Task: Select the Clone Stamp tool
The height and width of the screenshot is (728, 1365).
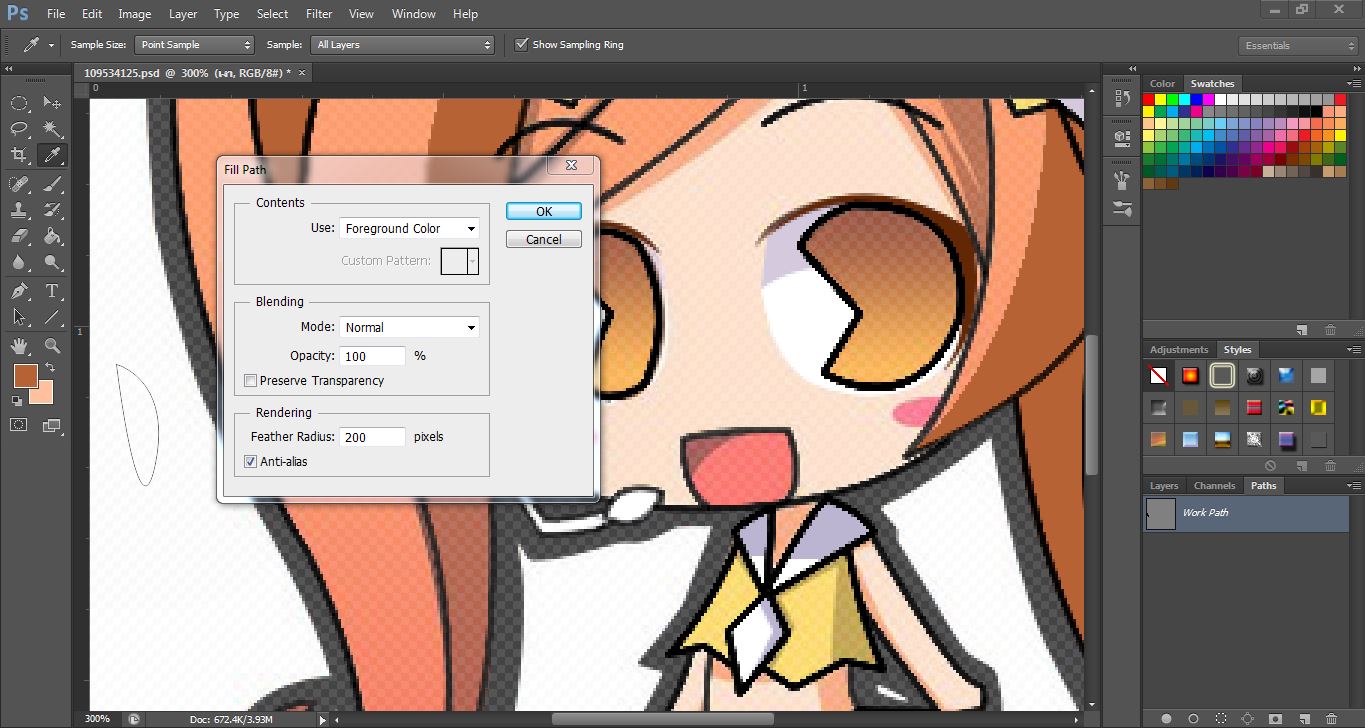Action: (x=19, y=210)
